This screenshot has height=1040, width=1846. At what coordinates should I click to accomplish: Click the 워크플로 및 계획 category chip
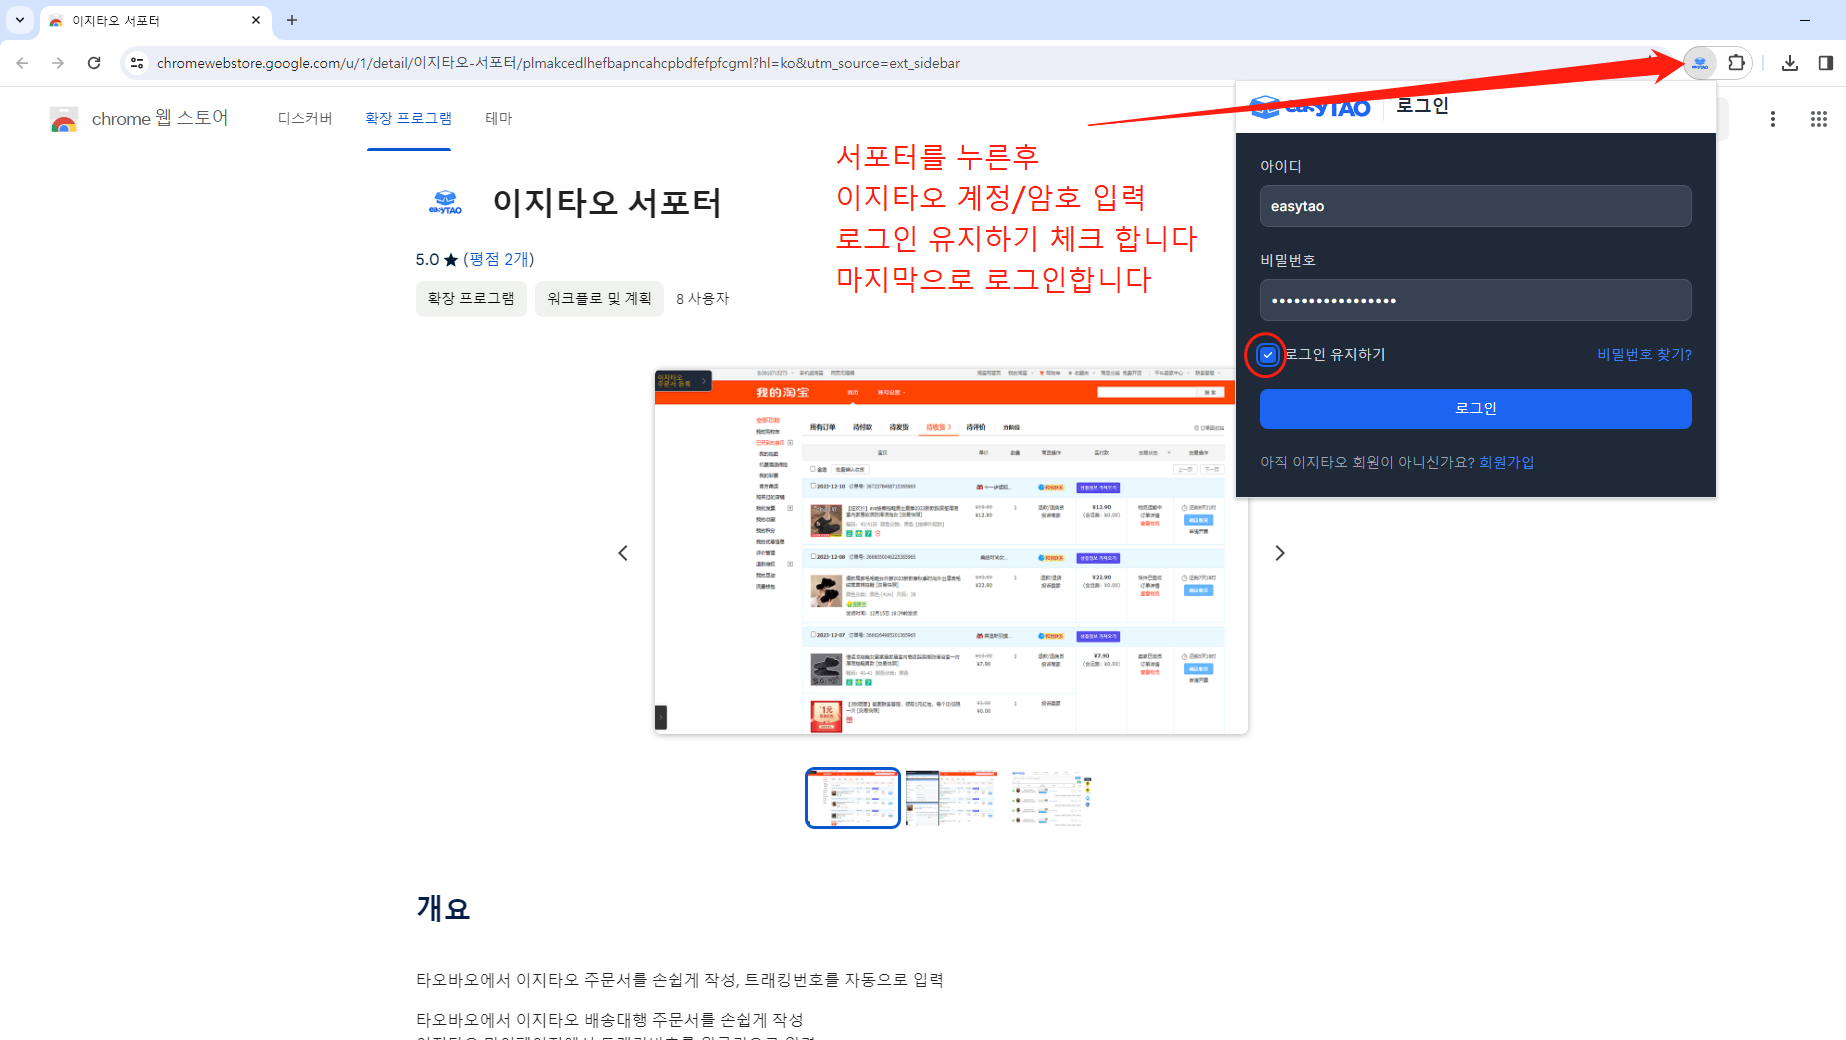tap(599, 299)
